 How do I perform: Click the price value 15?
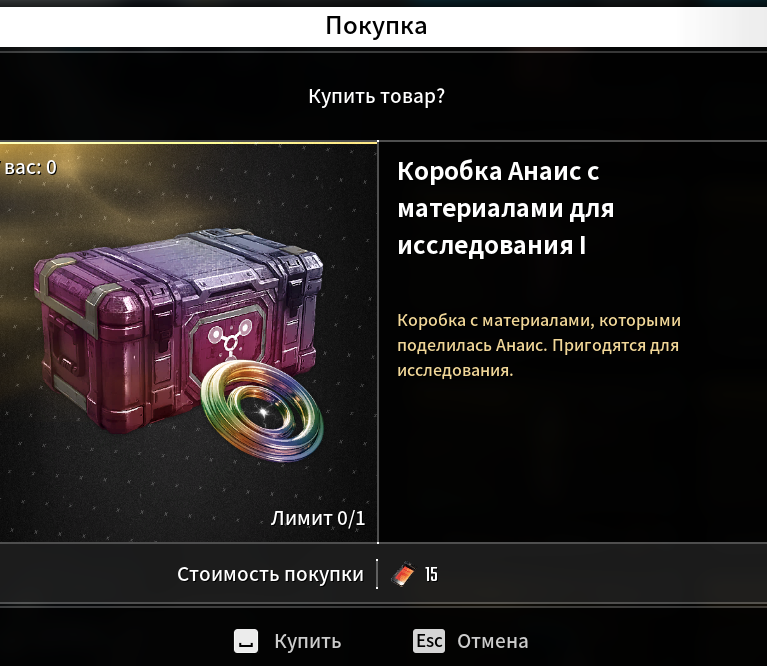[431, 575]
